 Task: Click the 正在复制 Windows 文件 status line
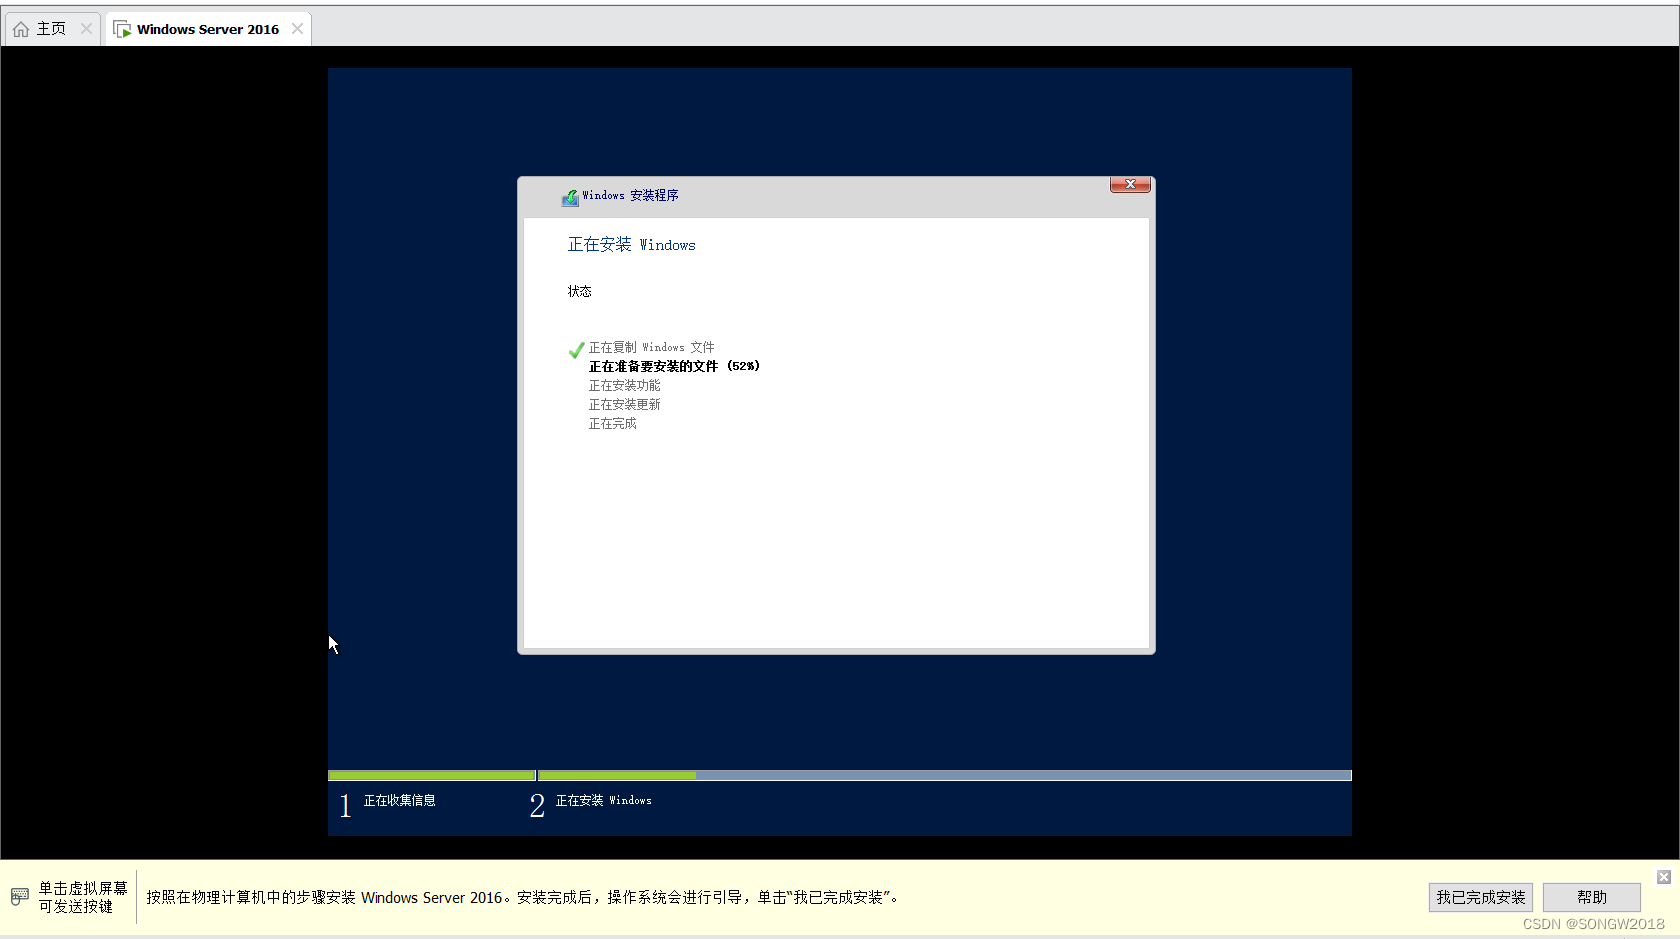point(651,347)
